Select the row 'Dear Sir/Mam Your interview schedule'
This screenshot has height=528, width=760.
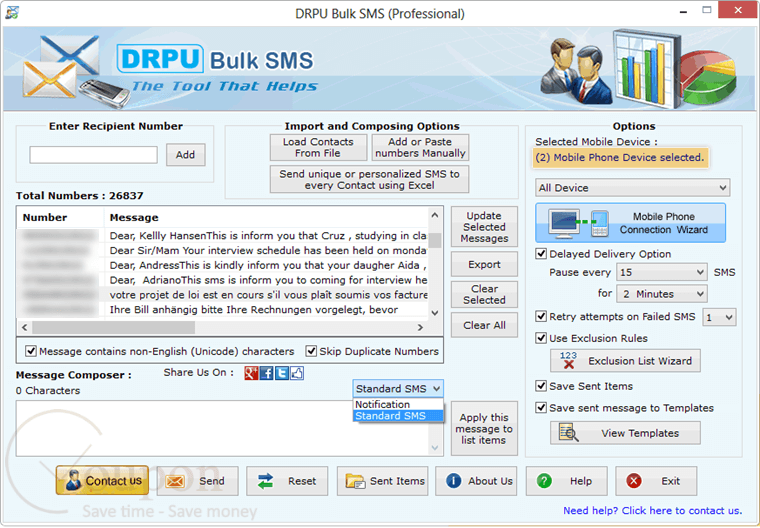223,250
